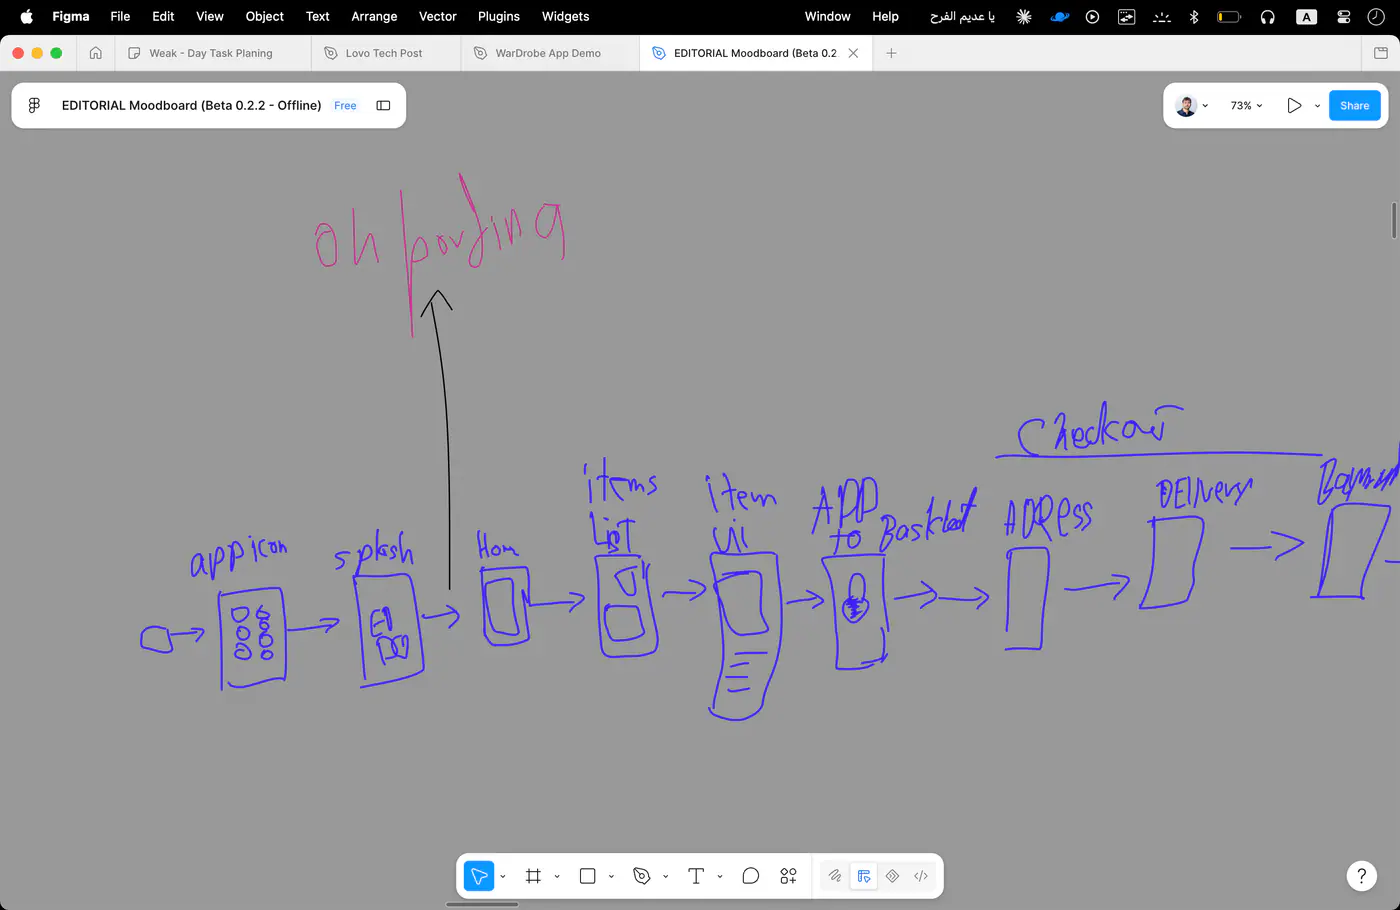Expand the 73% zoom dropdown

pyautogui.click(x=1246, y=105)
